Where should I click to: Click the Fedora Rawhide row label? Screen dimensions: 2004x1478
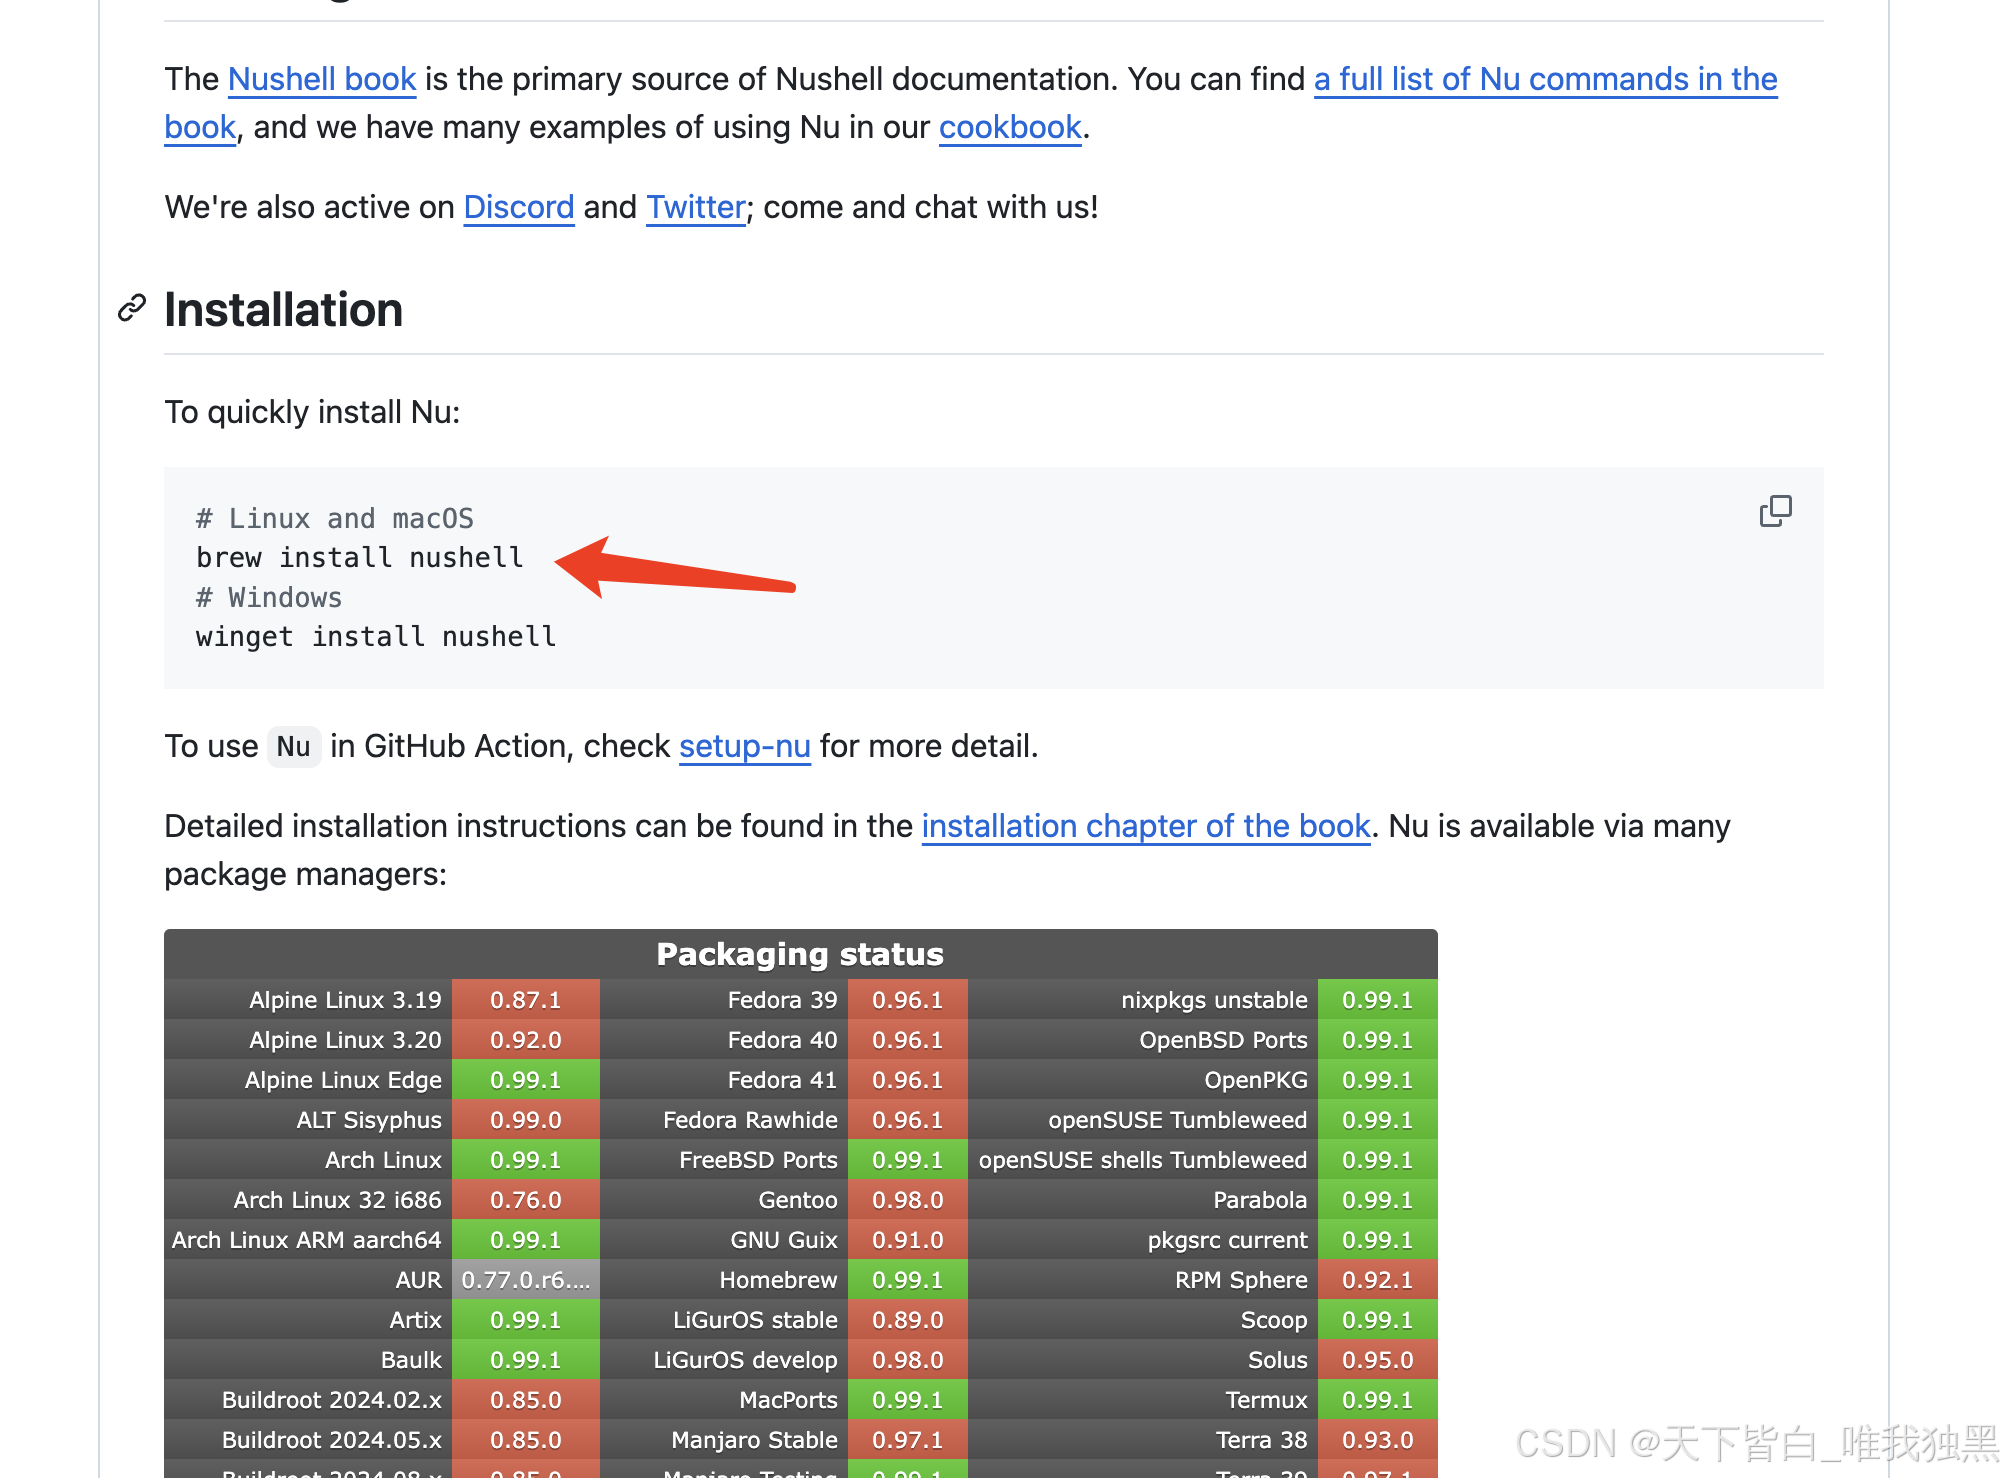tap(750, 1120)
